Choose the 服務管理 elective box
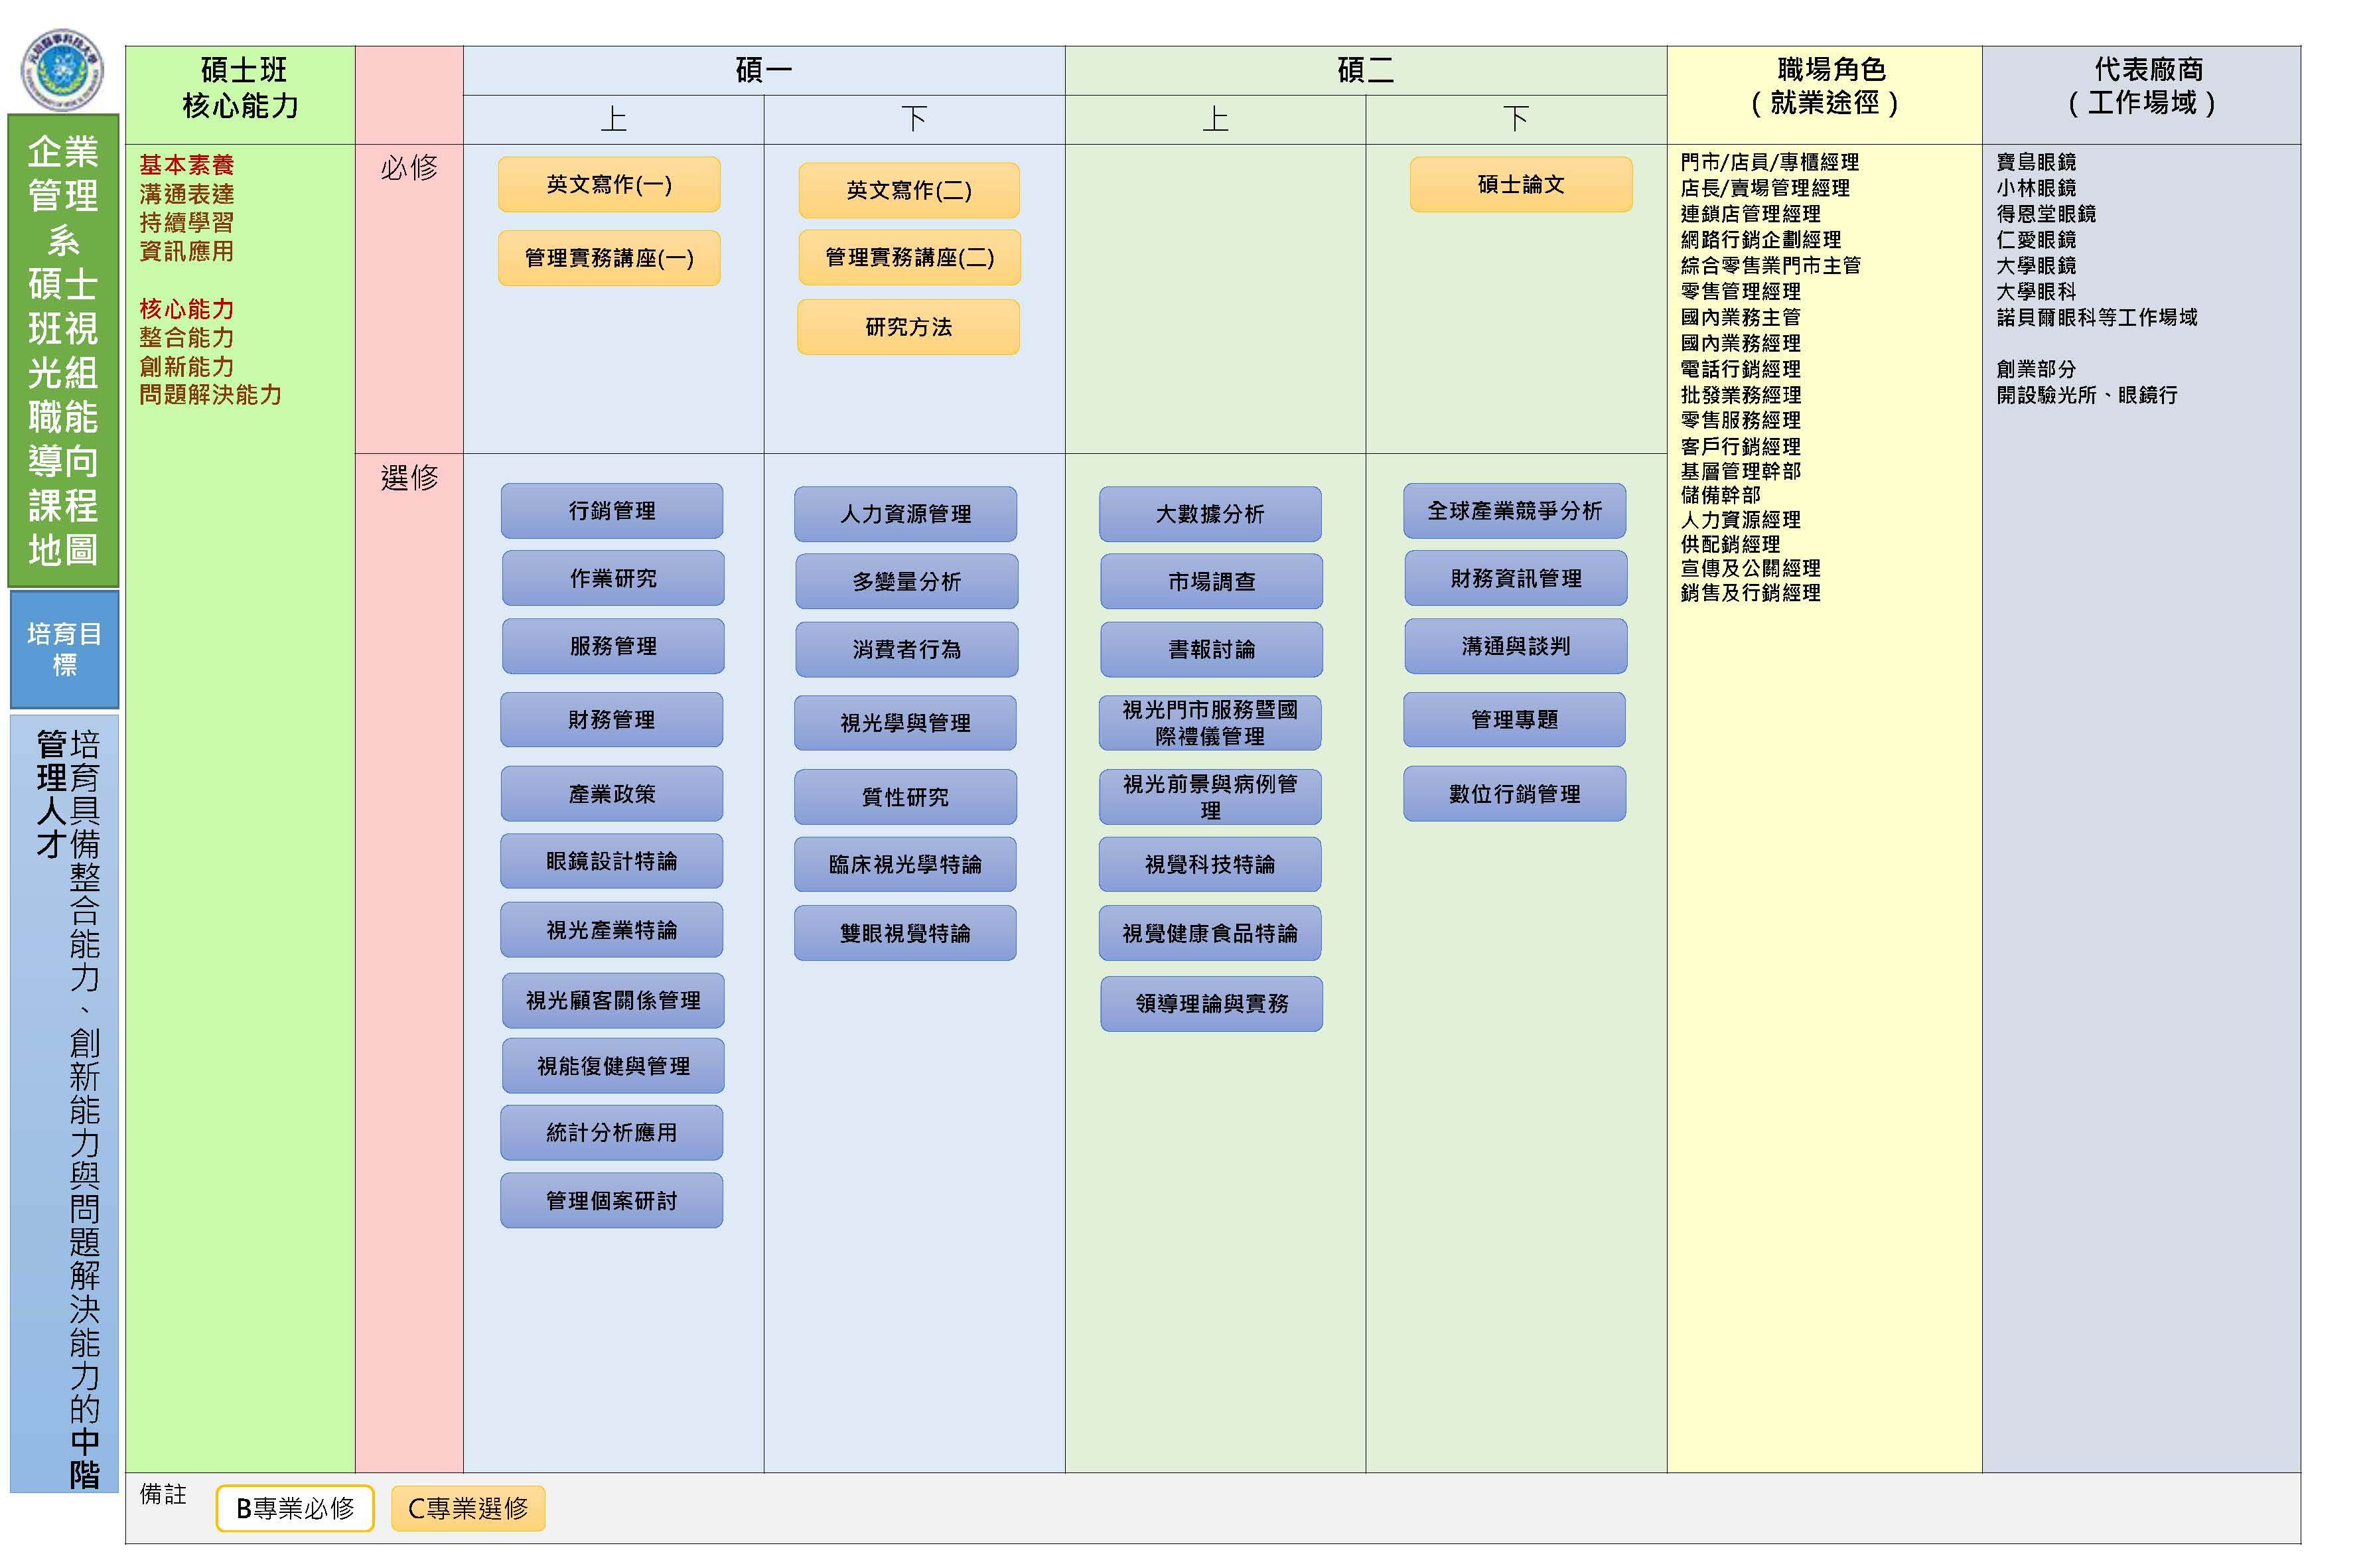This screenshot has height=1568, width=2367. [613, 646]
